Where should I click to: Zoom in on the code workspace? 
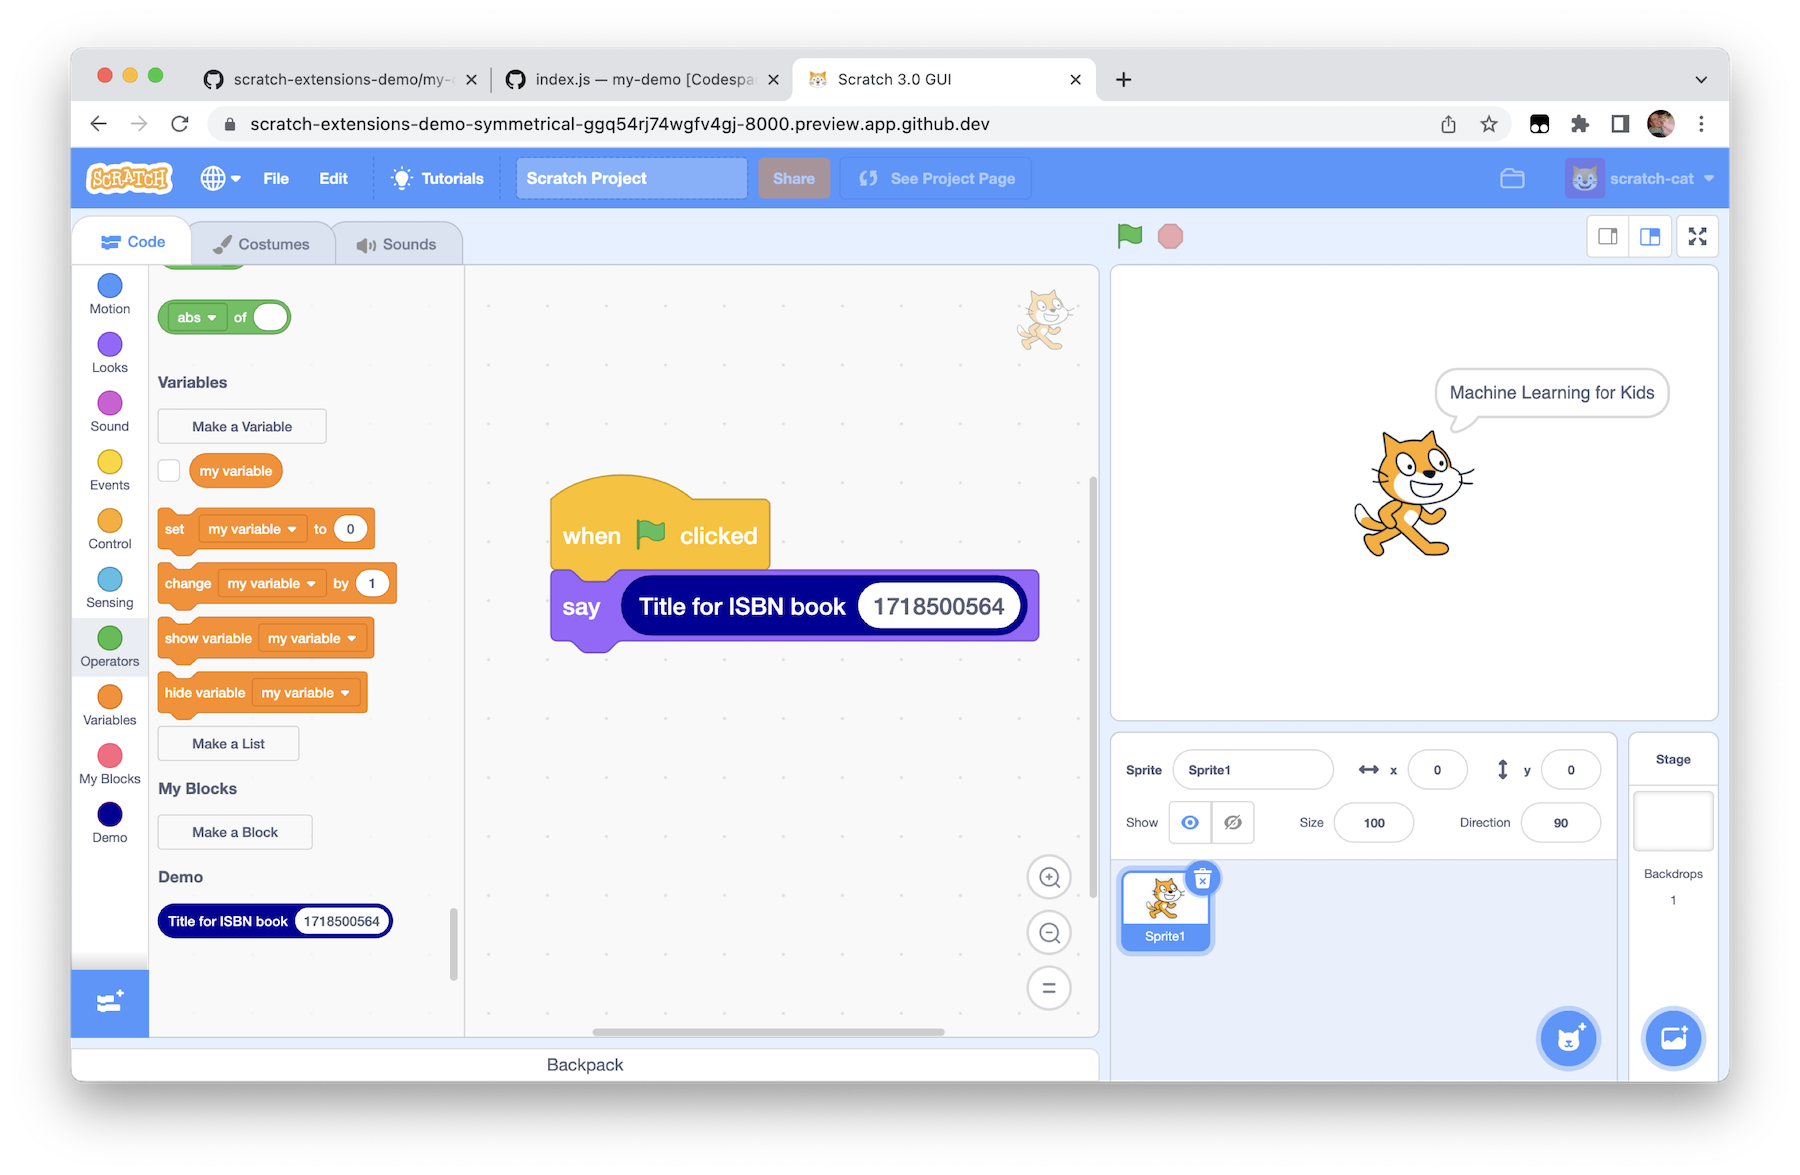point(1048,877)
